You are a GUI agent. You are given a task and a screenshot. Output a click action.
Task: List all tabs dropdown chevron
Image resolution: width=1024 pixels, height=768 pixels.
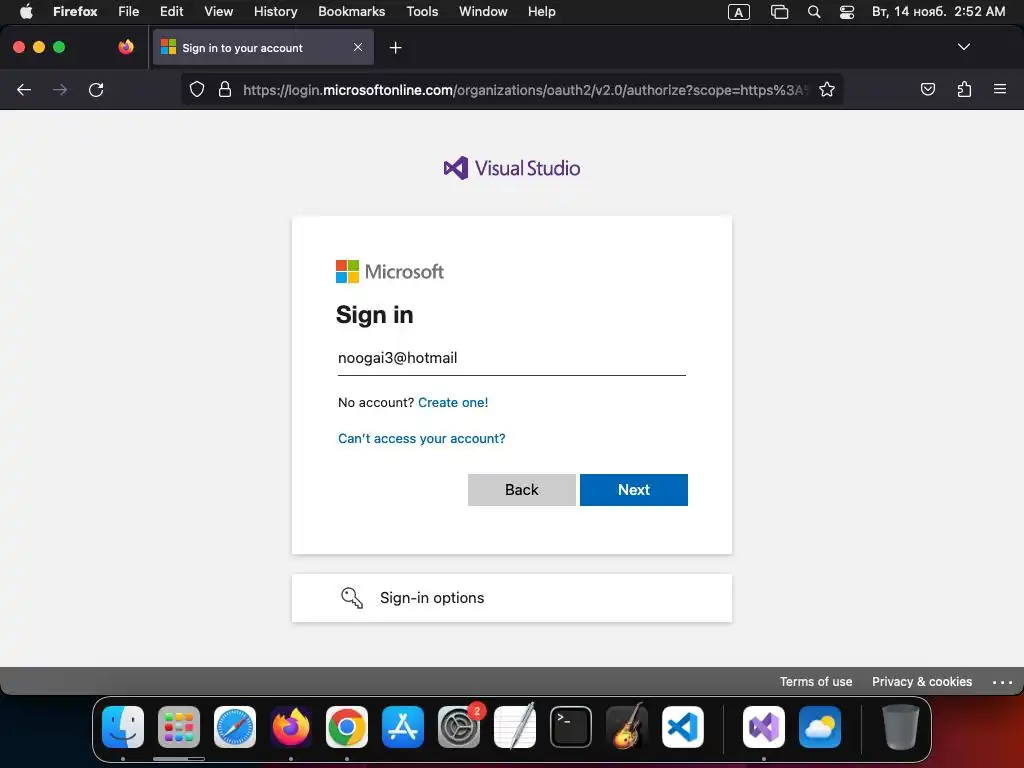(x=963, y=47)
